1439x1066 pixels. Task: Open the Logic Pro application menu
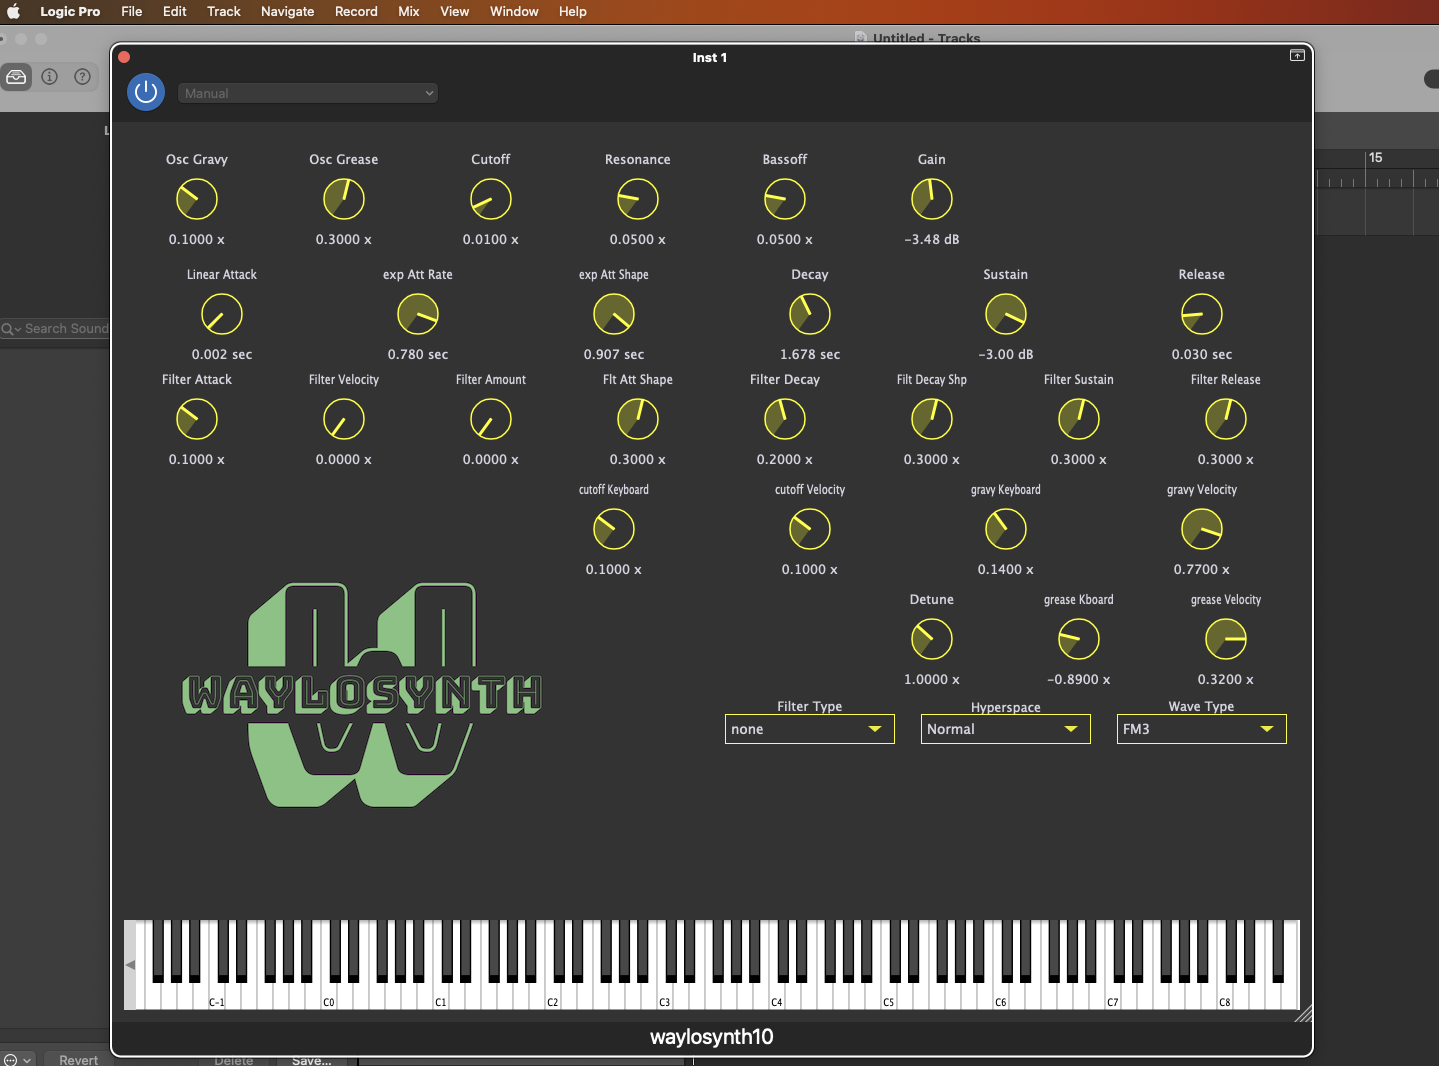(70, 12)
